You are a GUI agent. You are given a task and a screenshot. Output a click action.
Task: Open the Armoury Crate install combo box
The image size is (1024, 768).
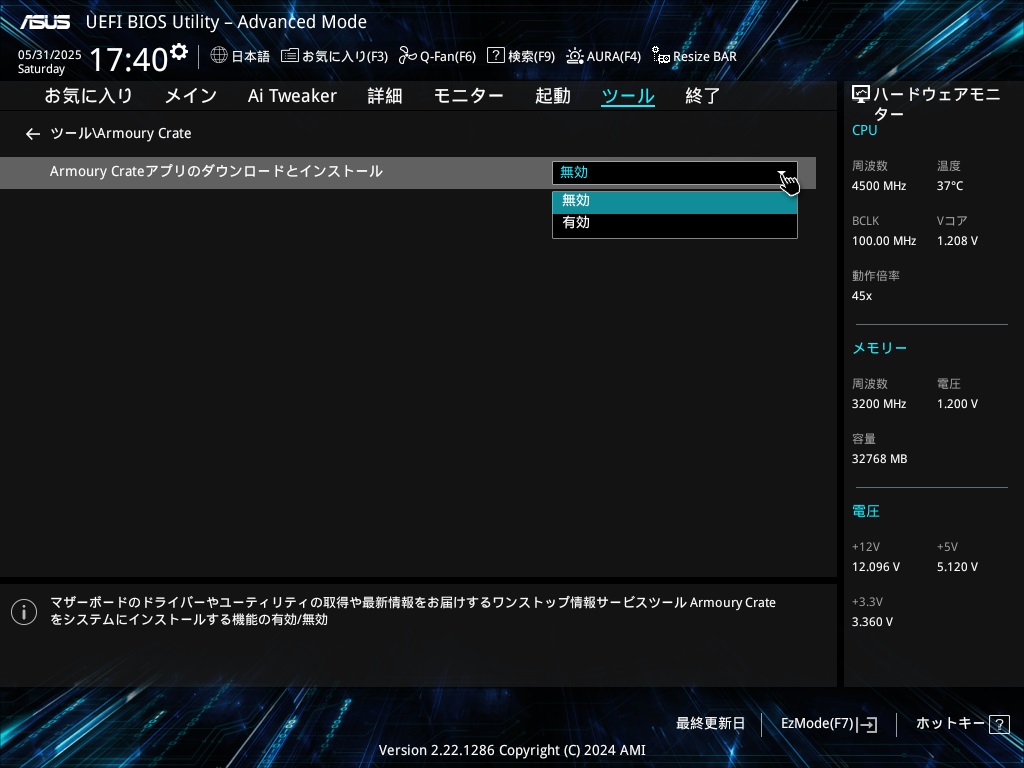pos(675,173)
